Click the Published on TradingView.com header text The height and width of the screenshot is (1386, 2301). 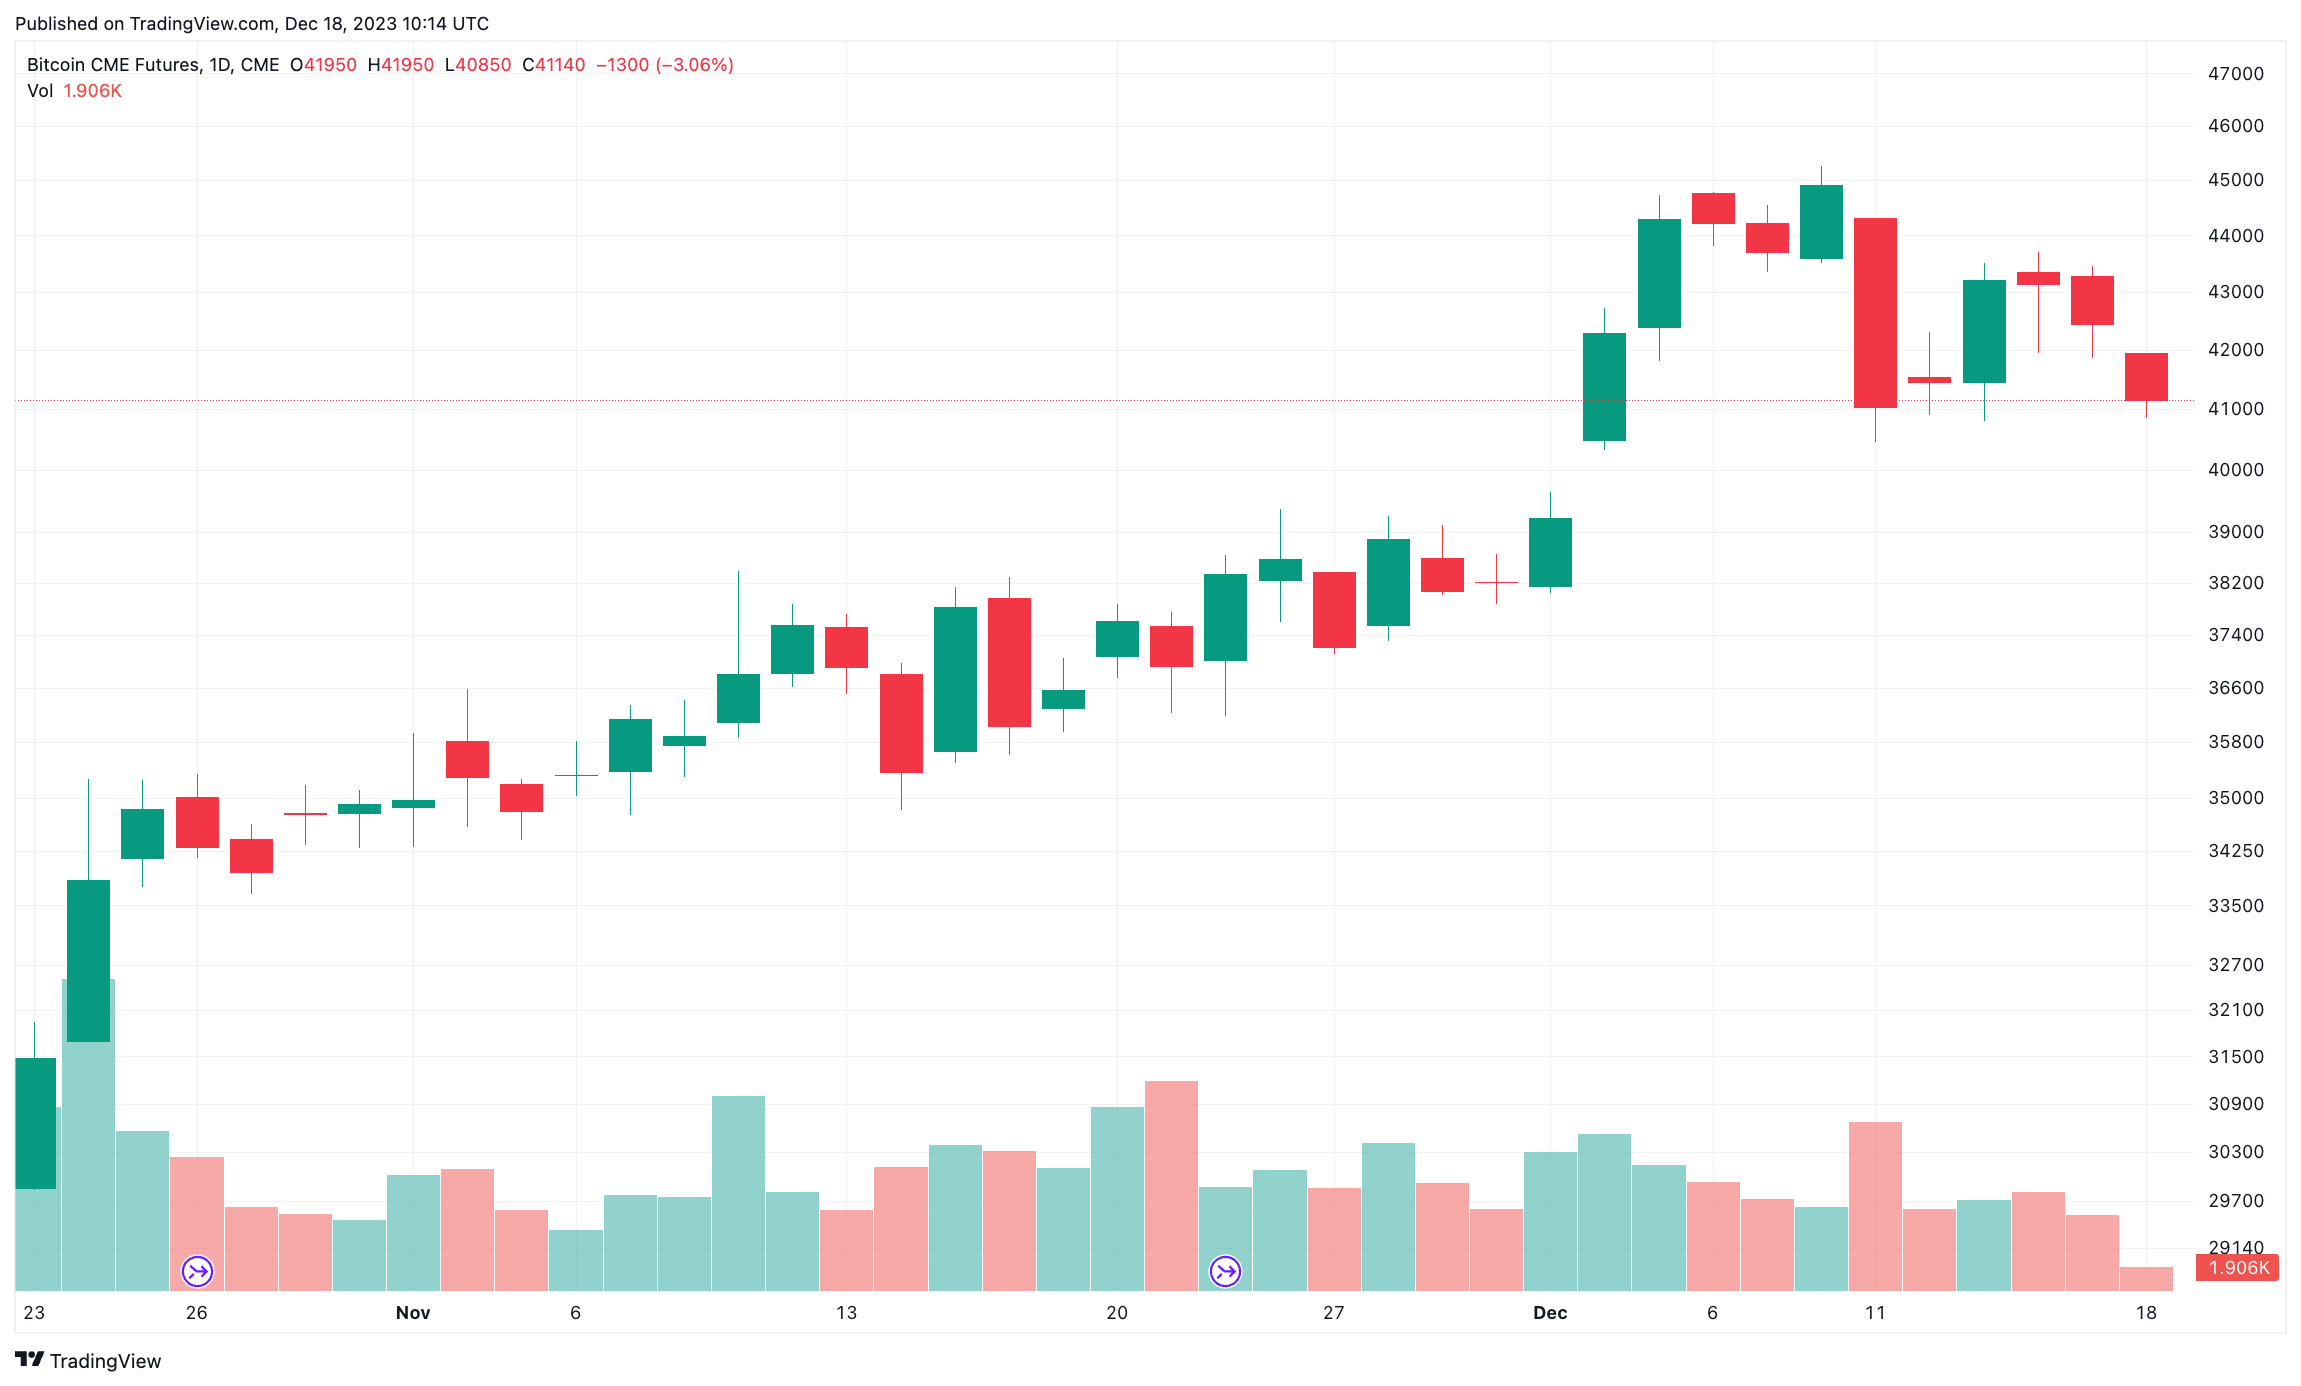click(x=252, y=23)
